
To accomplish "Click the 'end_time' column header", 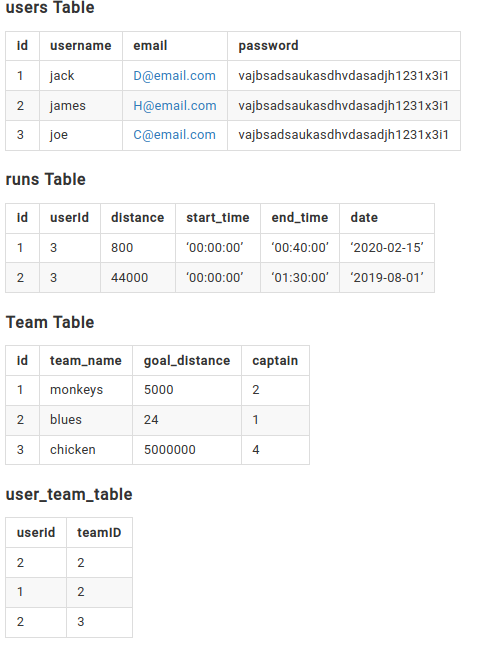I will [x=300, y=218].
